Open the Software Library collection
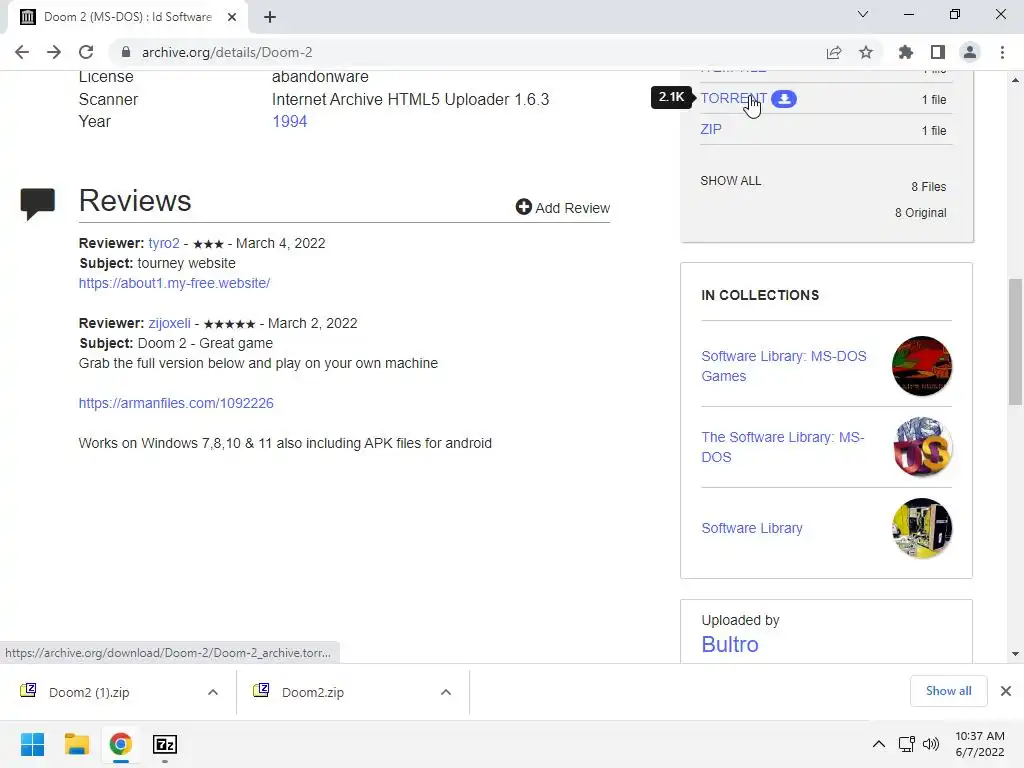Viewport: 1024px width, 768px height. (x=752, y=528)
